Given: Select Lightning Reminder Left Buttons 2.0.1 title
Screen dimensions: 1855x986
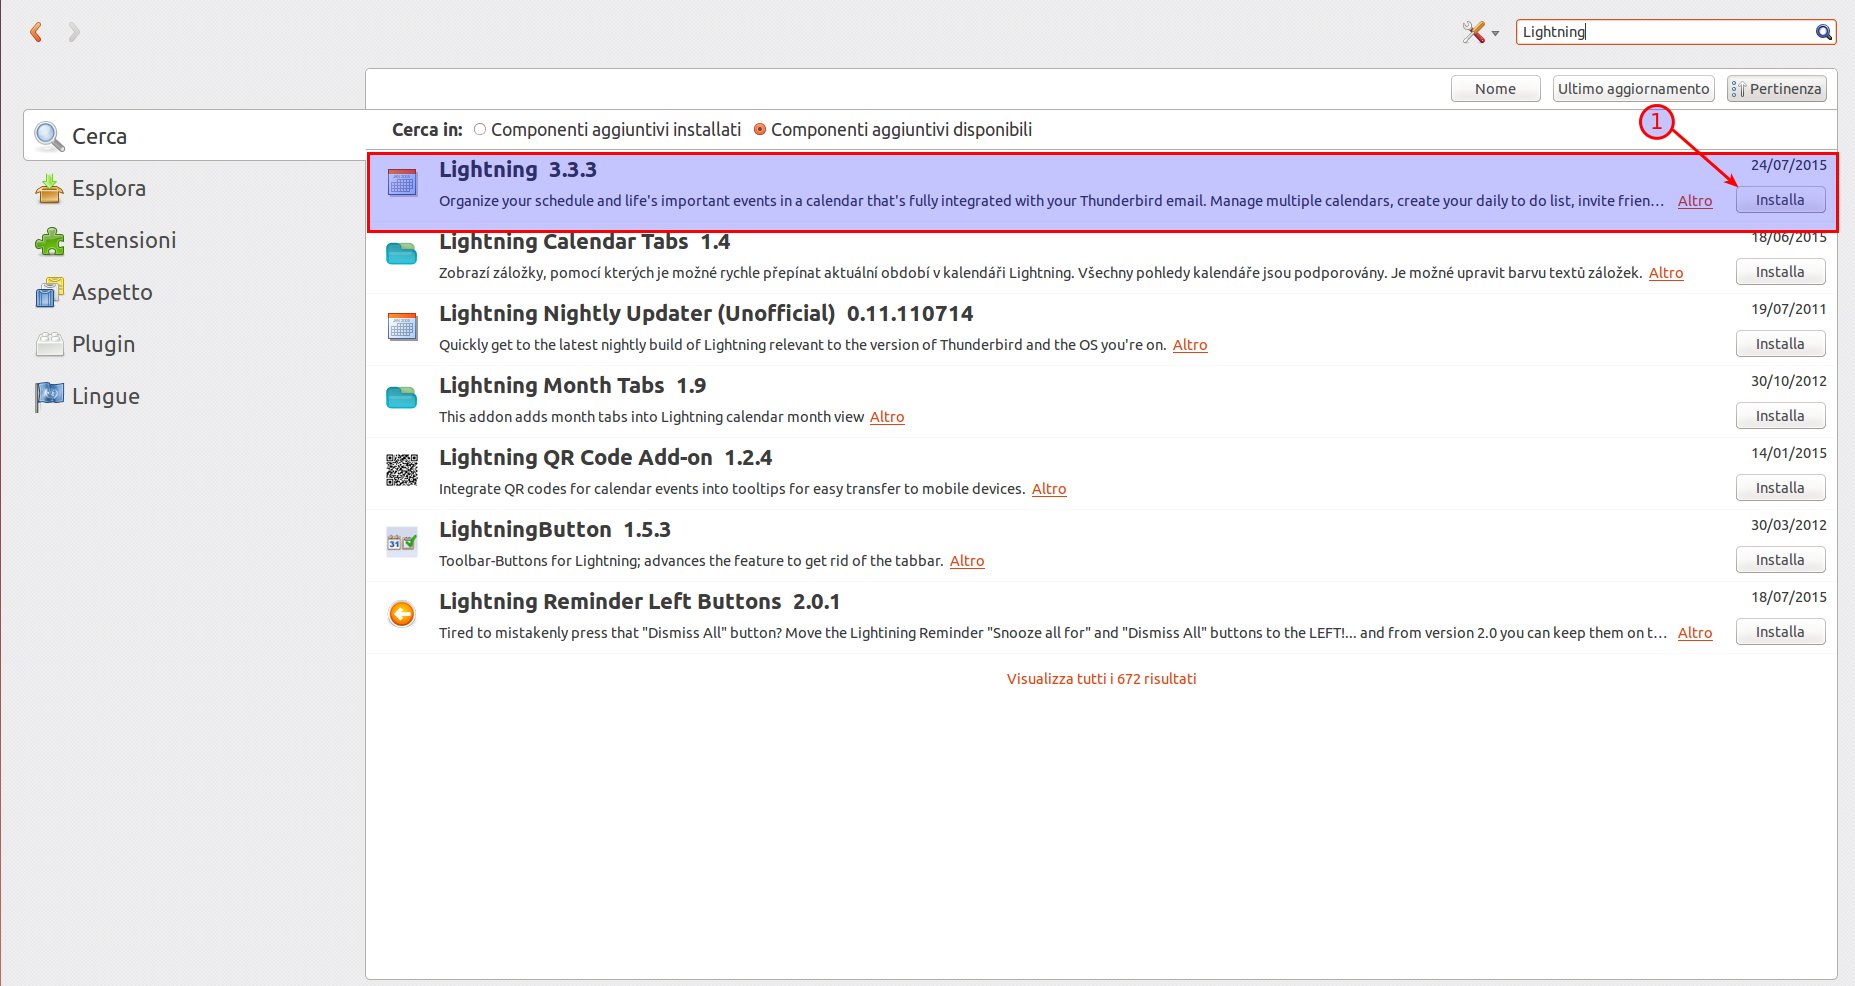Looking at the screenshot, I should [640, 602].
